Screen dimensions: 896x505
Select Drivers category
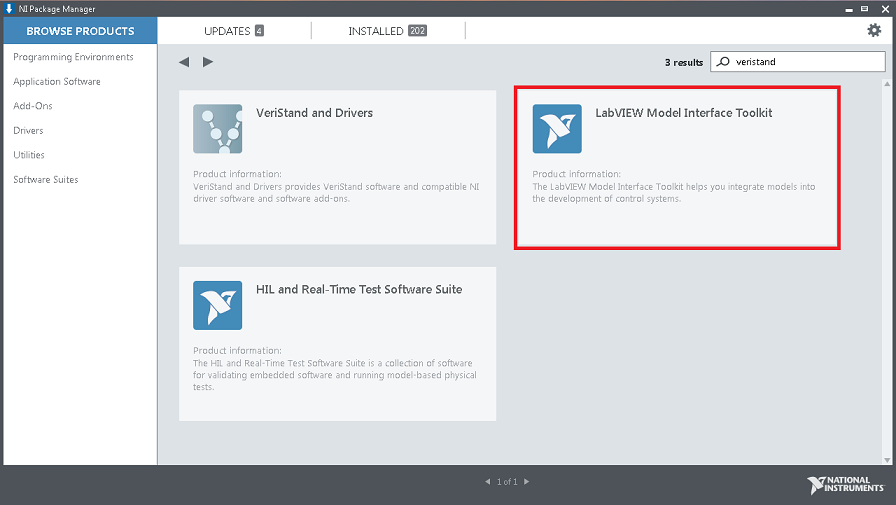pos(28,130)
